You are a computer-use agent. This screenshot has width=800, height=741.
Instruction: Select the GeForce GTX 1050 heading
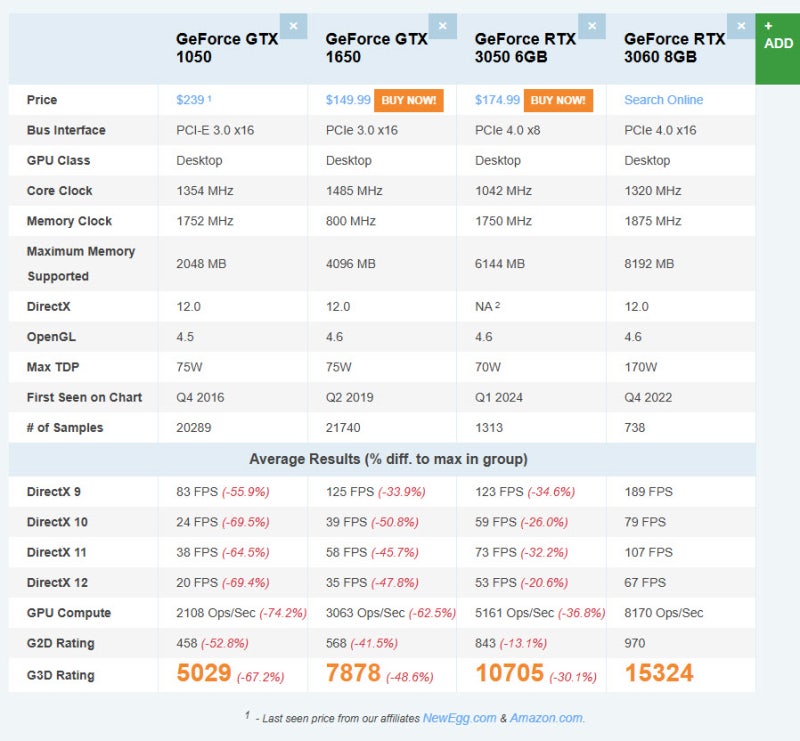click(x=227, y=48)
